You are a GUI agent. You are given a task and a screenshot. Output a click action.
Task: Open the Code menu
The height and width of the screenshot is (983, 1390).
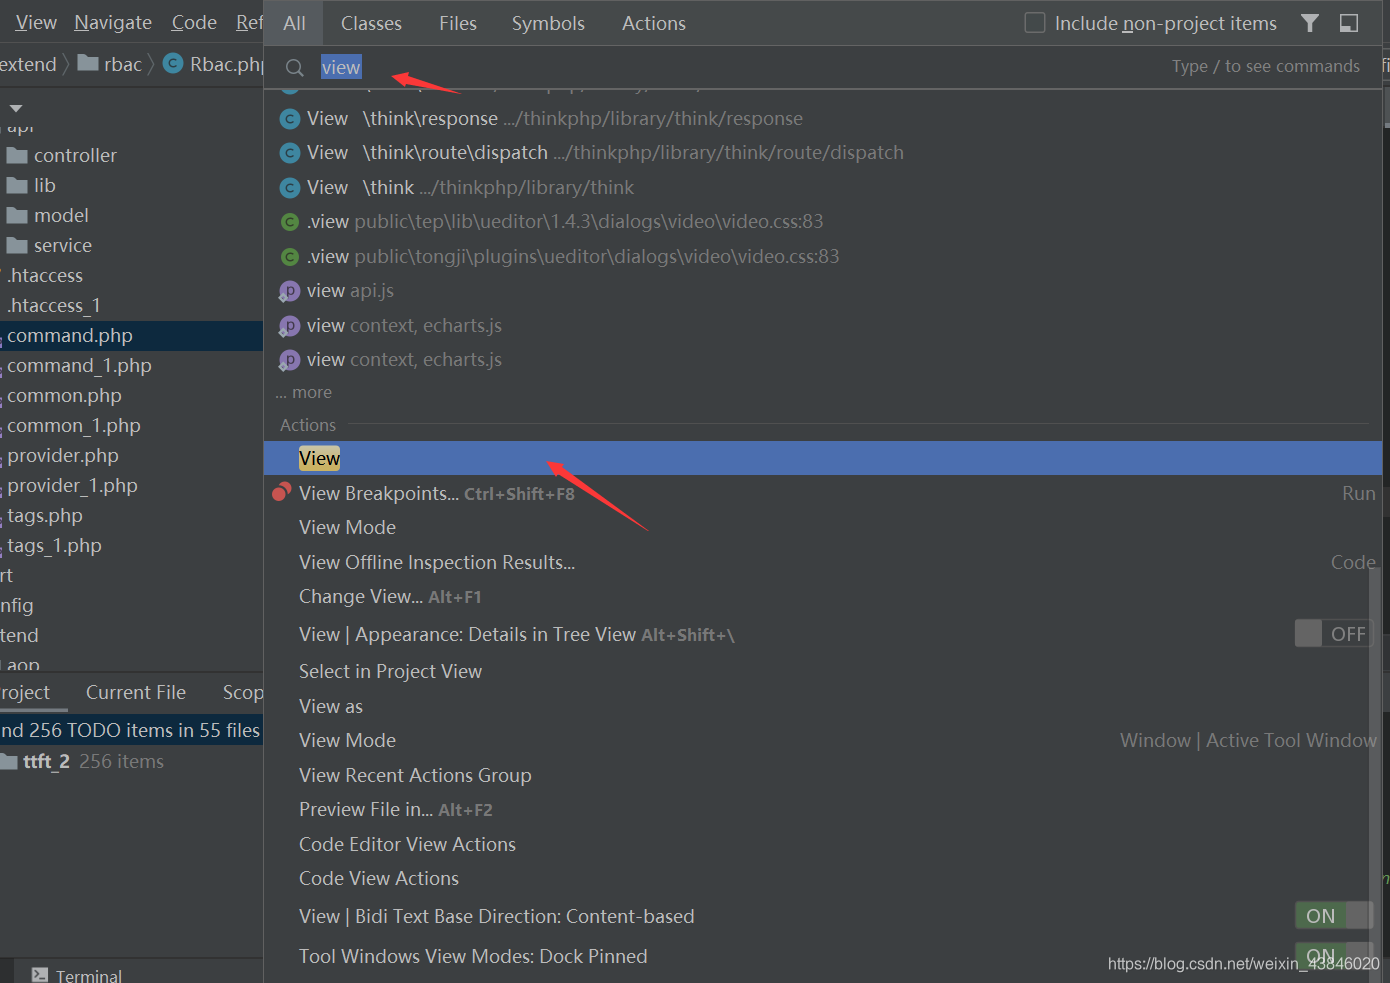[194, 22]
